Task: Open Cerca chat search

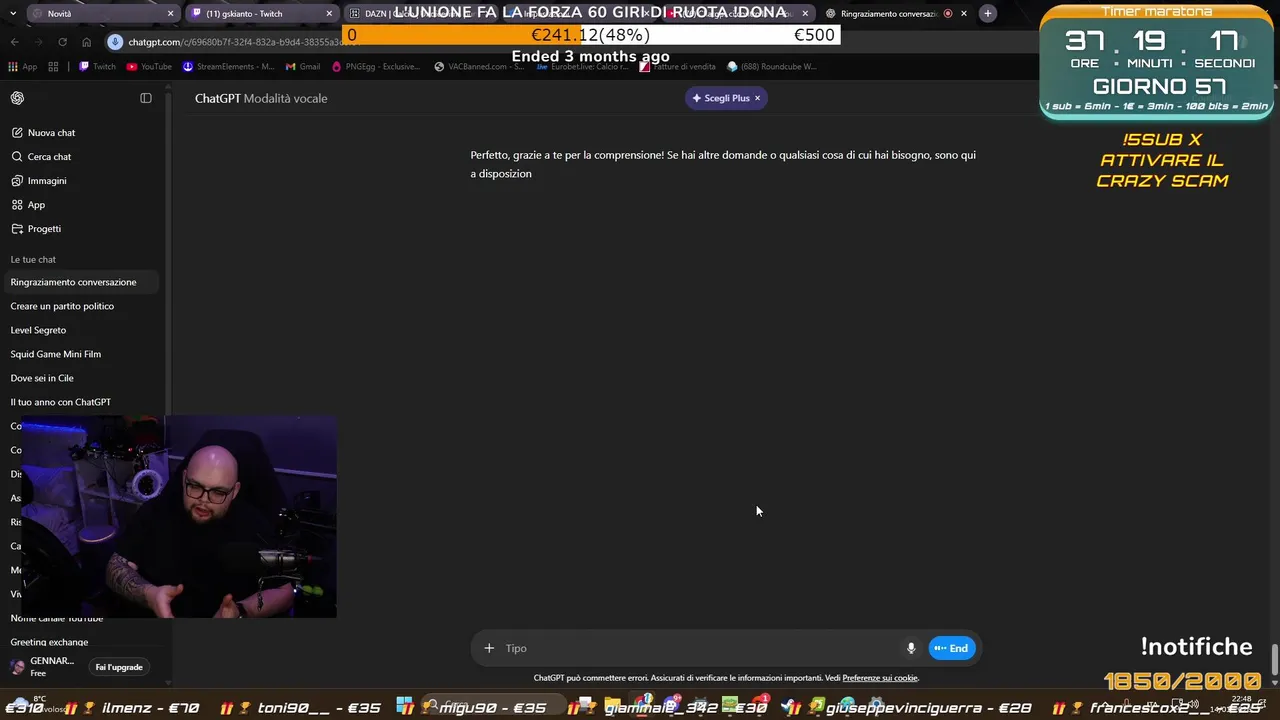Action: [x=41, y=156]
